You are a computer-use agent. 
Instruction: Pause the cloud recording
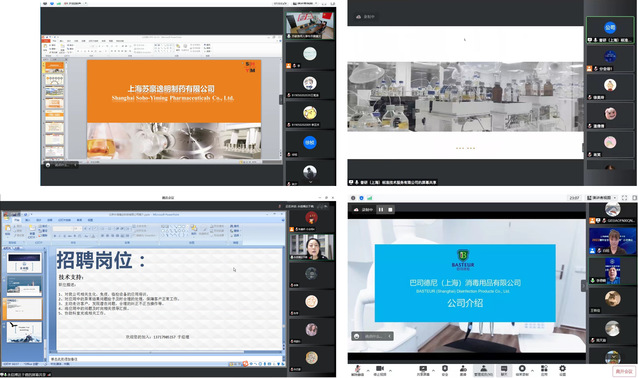[x=381, y=210]
